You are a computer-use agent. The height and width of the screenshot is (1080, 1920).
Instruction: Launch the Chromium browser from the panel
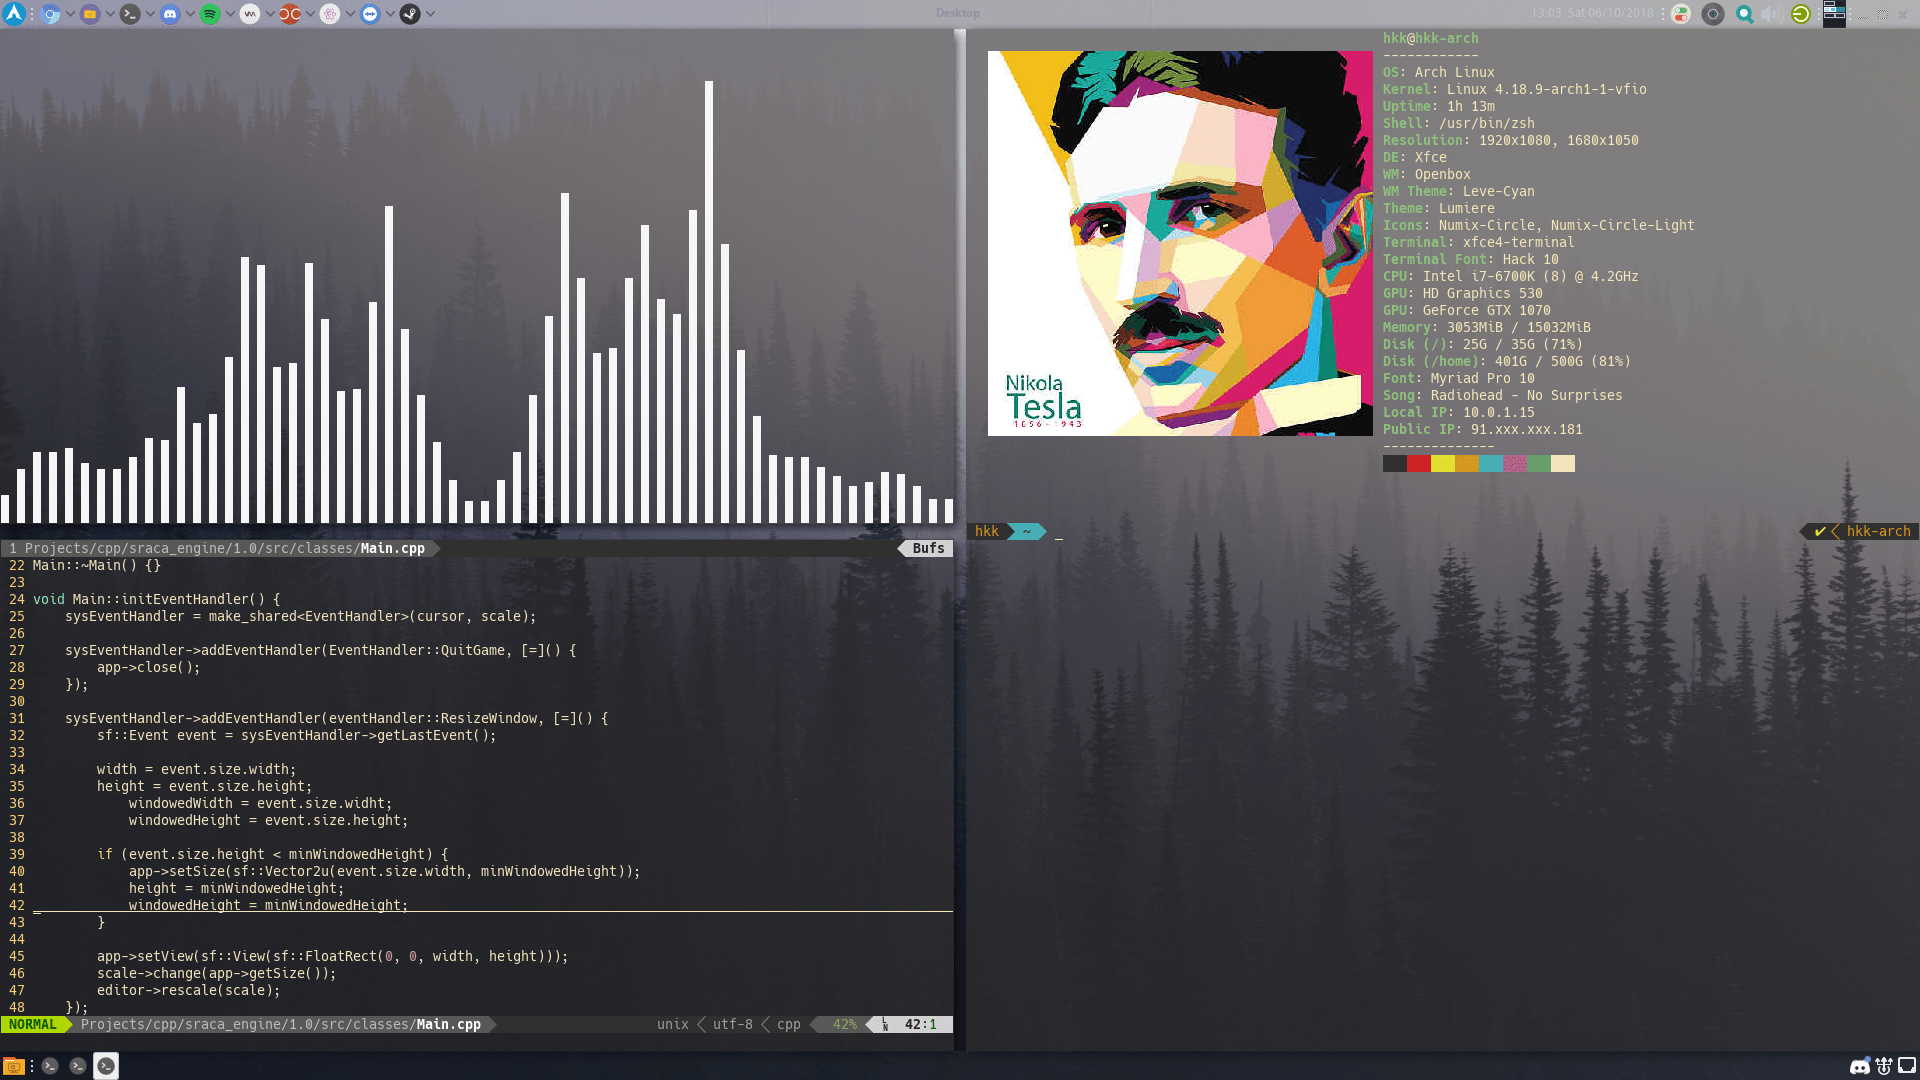51,14
